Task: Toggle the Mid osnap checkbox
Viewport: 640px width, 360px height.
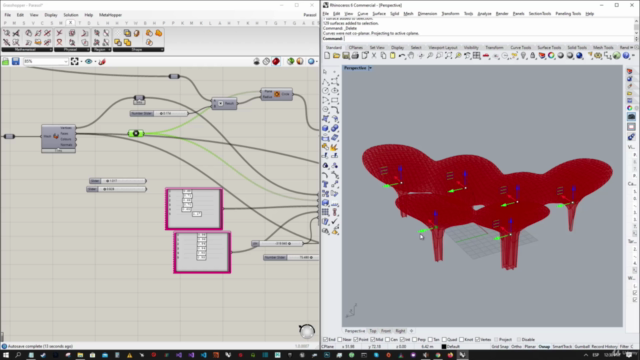Action: [373, 340]
